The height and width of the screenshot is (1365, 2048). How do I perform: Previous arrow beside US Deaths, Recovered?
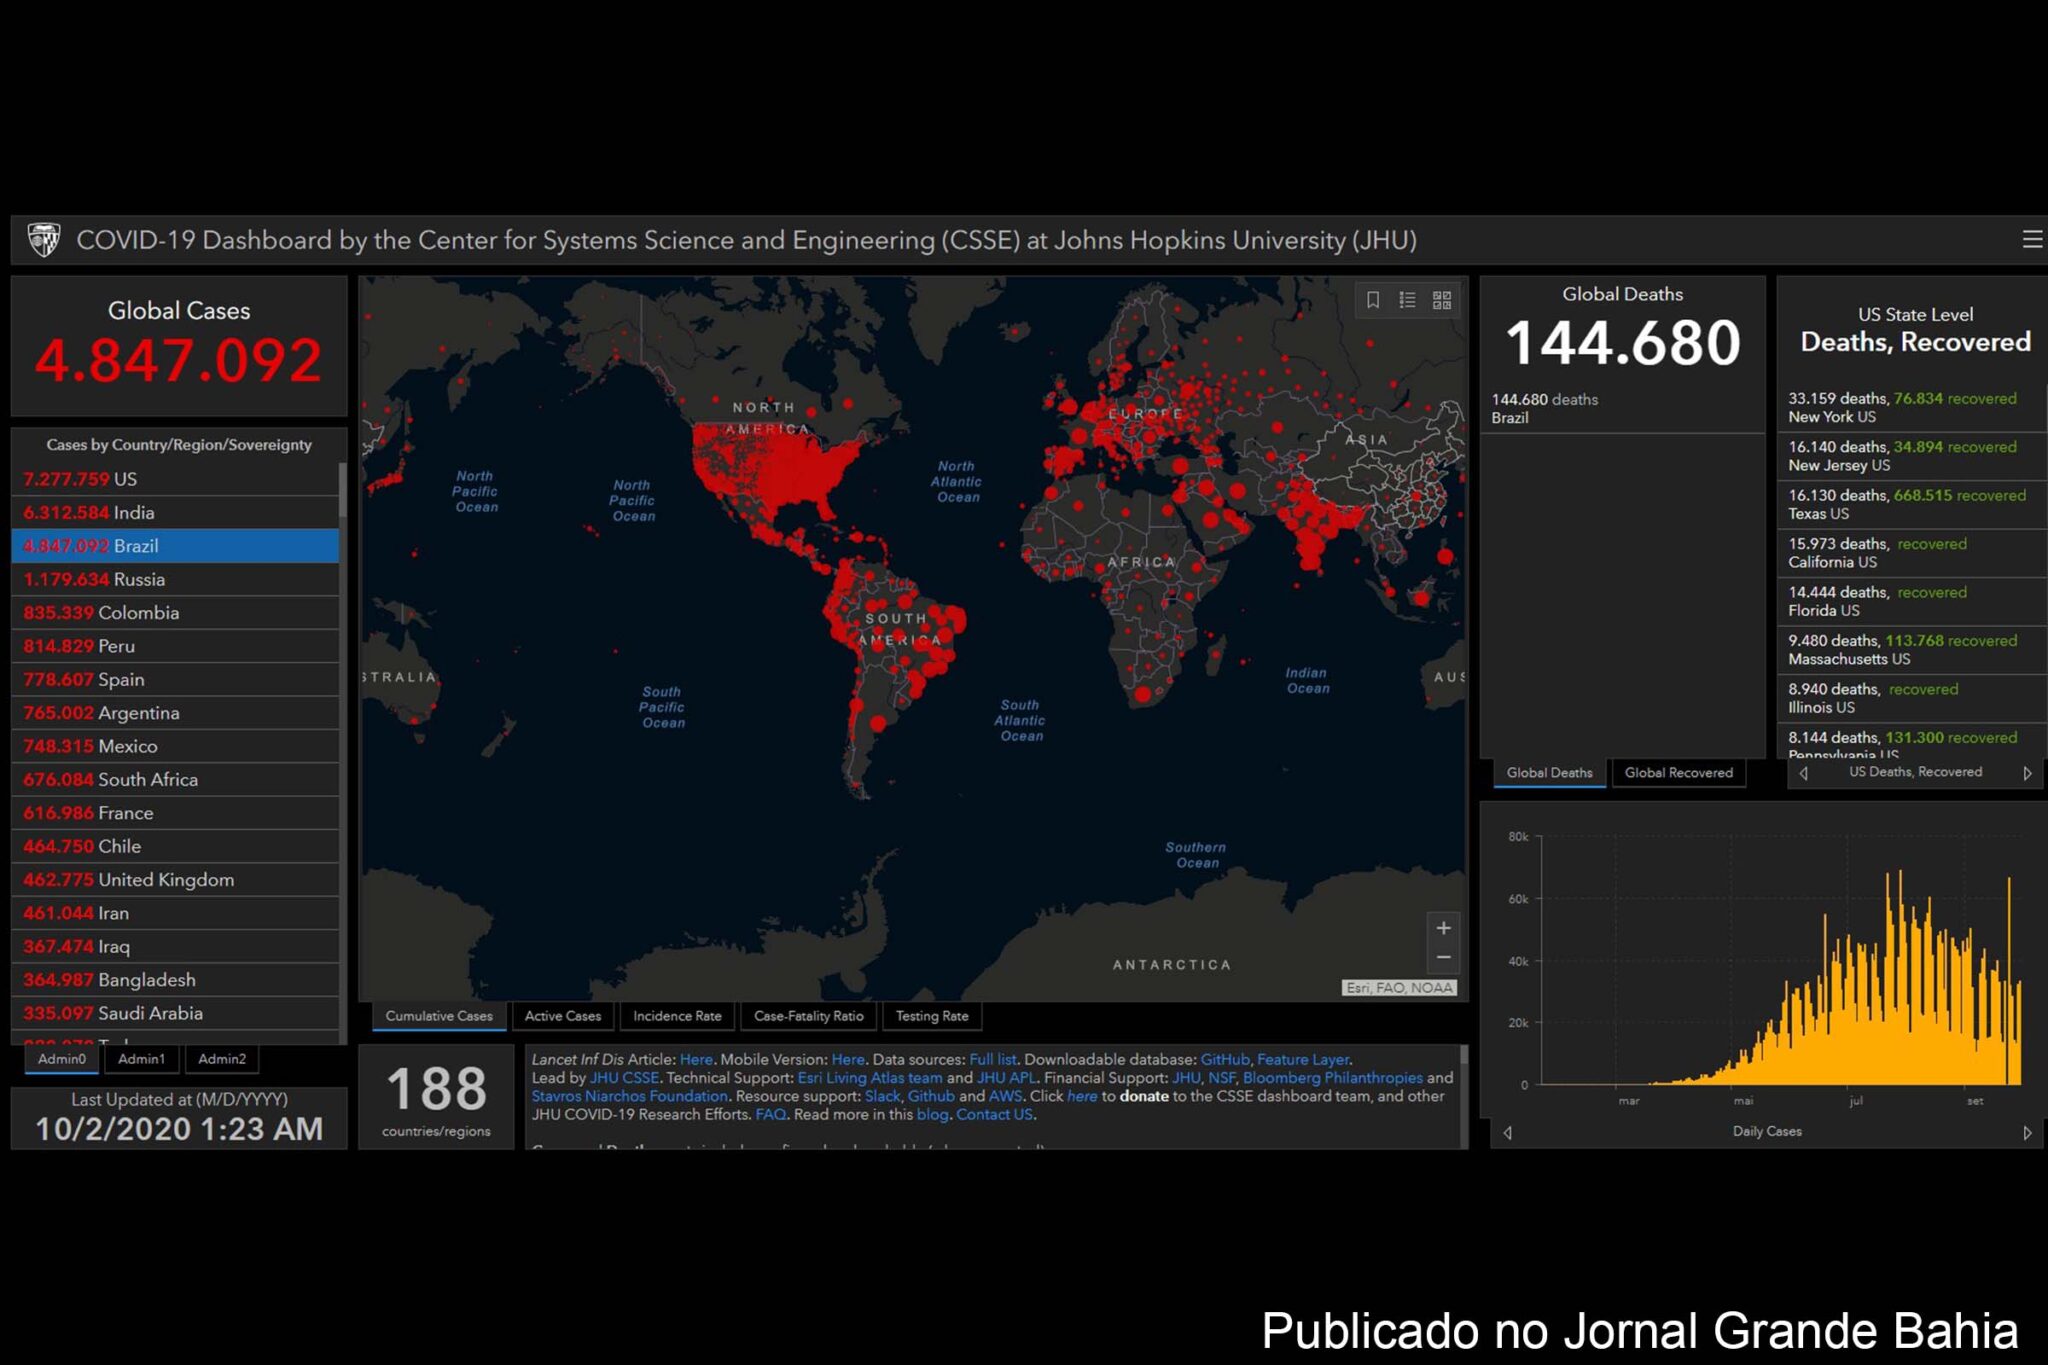(x=1804, y=773)
